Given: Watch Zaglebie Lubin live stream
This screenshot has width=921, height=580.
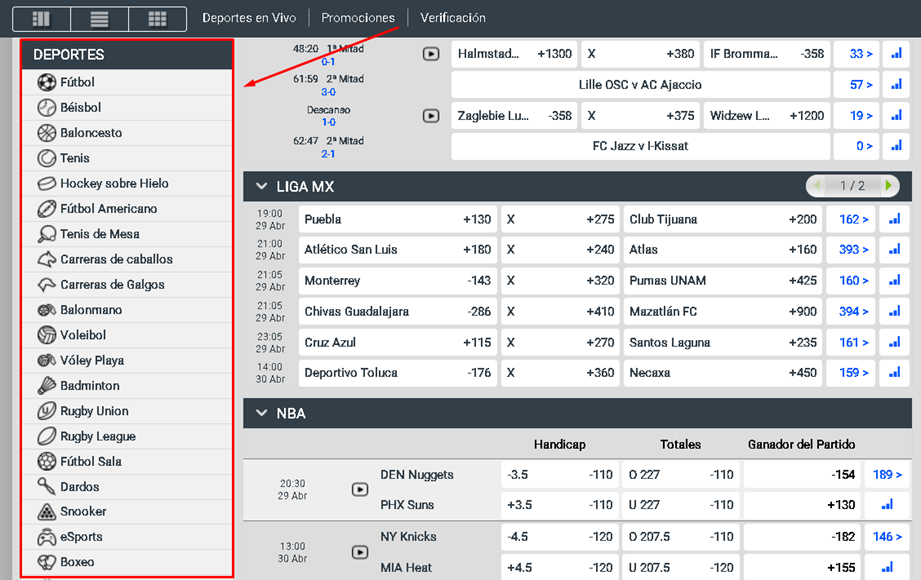Looking at the screenshot, I should [431, 116].
